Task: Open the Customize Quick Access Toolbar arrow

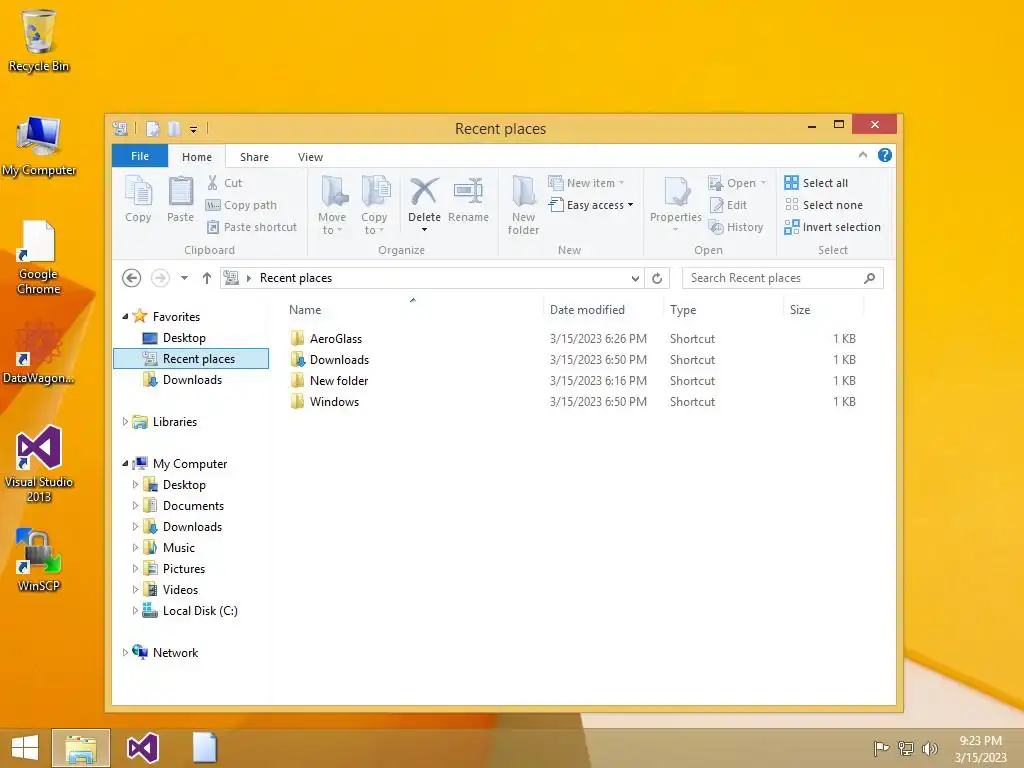Action: click(193, 129)
